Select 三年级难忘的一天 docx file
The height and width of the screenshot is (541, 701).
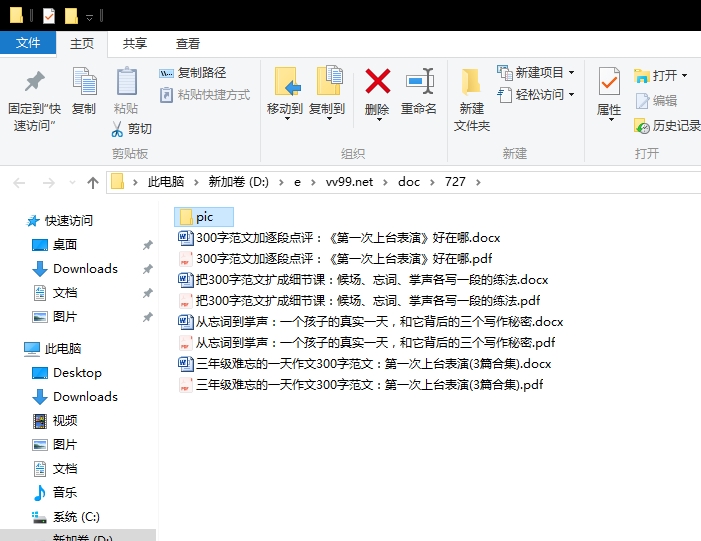coord(364,363)
